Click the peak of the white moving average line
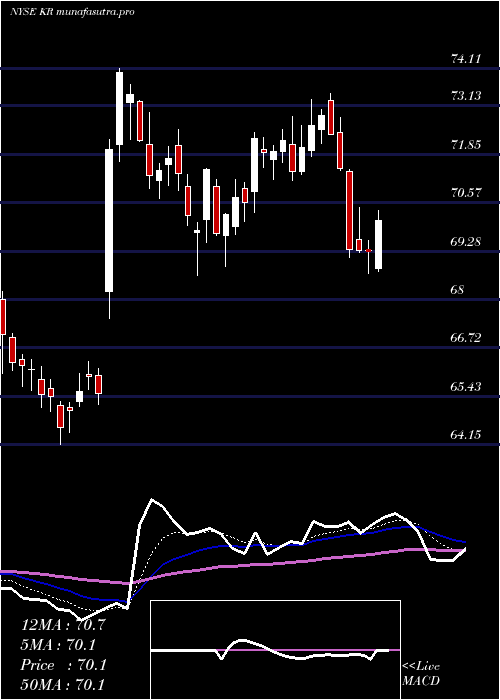Image resolution: width=500 pixels, height=700 pixels. [x=152, y=500]
